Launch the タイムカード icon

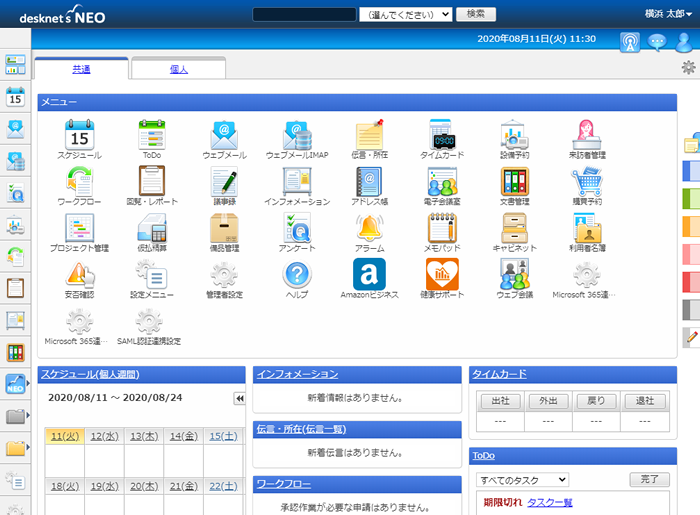pos(441,135)
